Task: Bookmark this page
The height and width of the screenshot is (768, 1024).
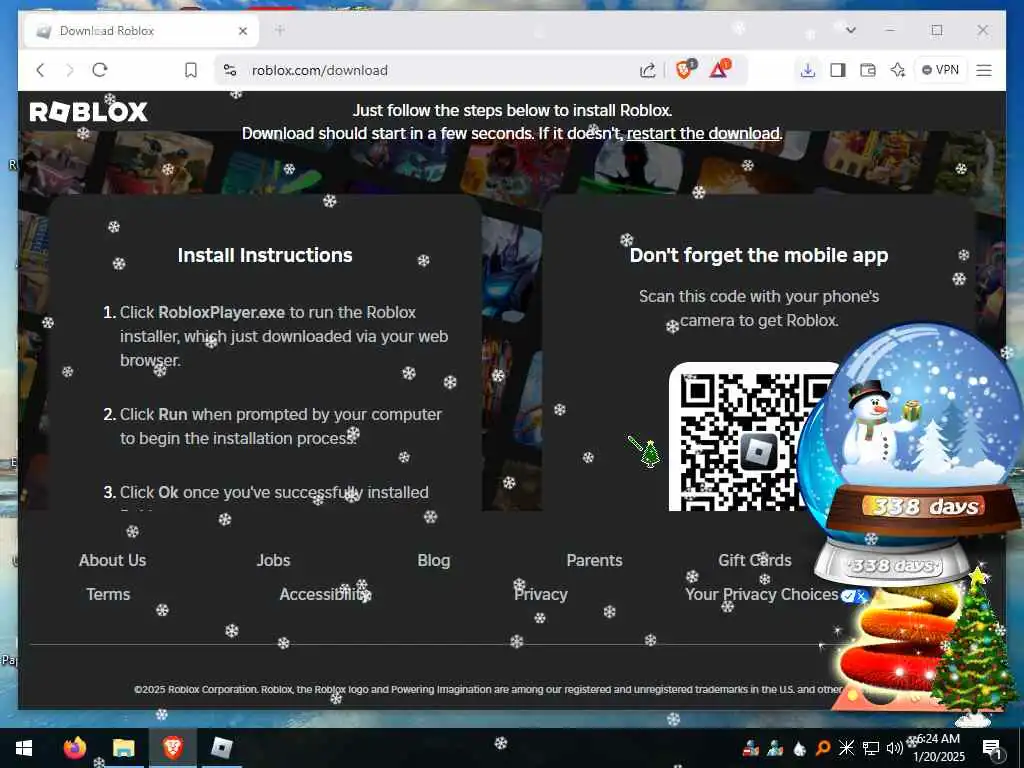Action: pyautogui.click(x=191, y=70)
